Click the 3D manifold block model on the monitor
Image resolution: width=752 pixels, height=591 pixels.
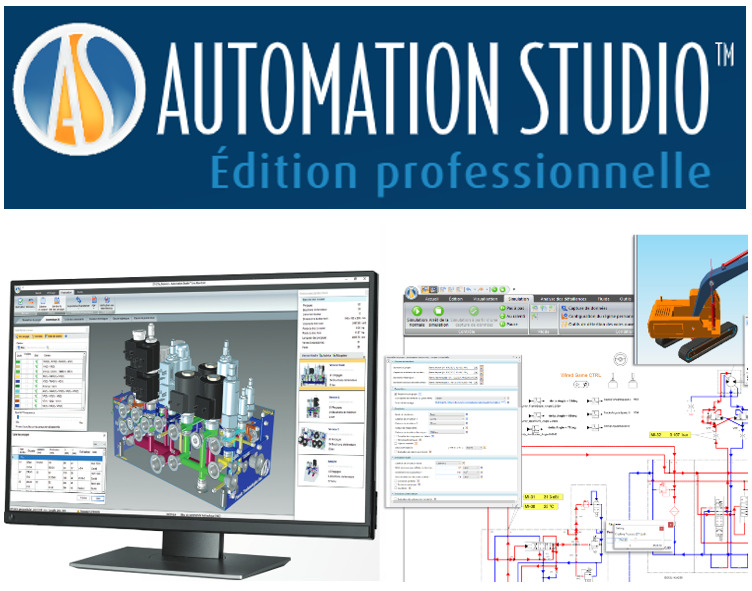pos(194,414)
